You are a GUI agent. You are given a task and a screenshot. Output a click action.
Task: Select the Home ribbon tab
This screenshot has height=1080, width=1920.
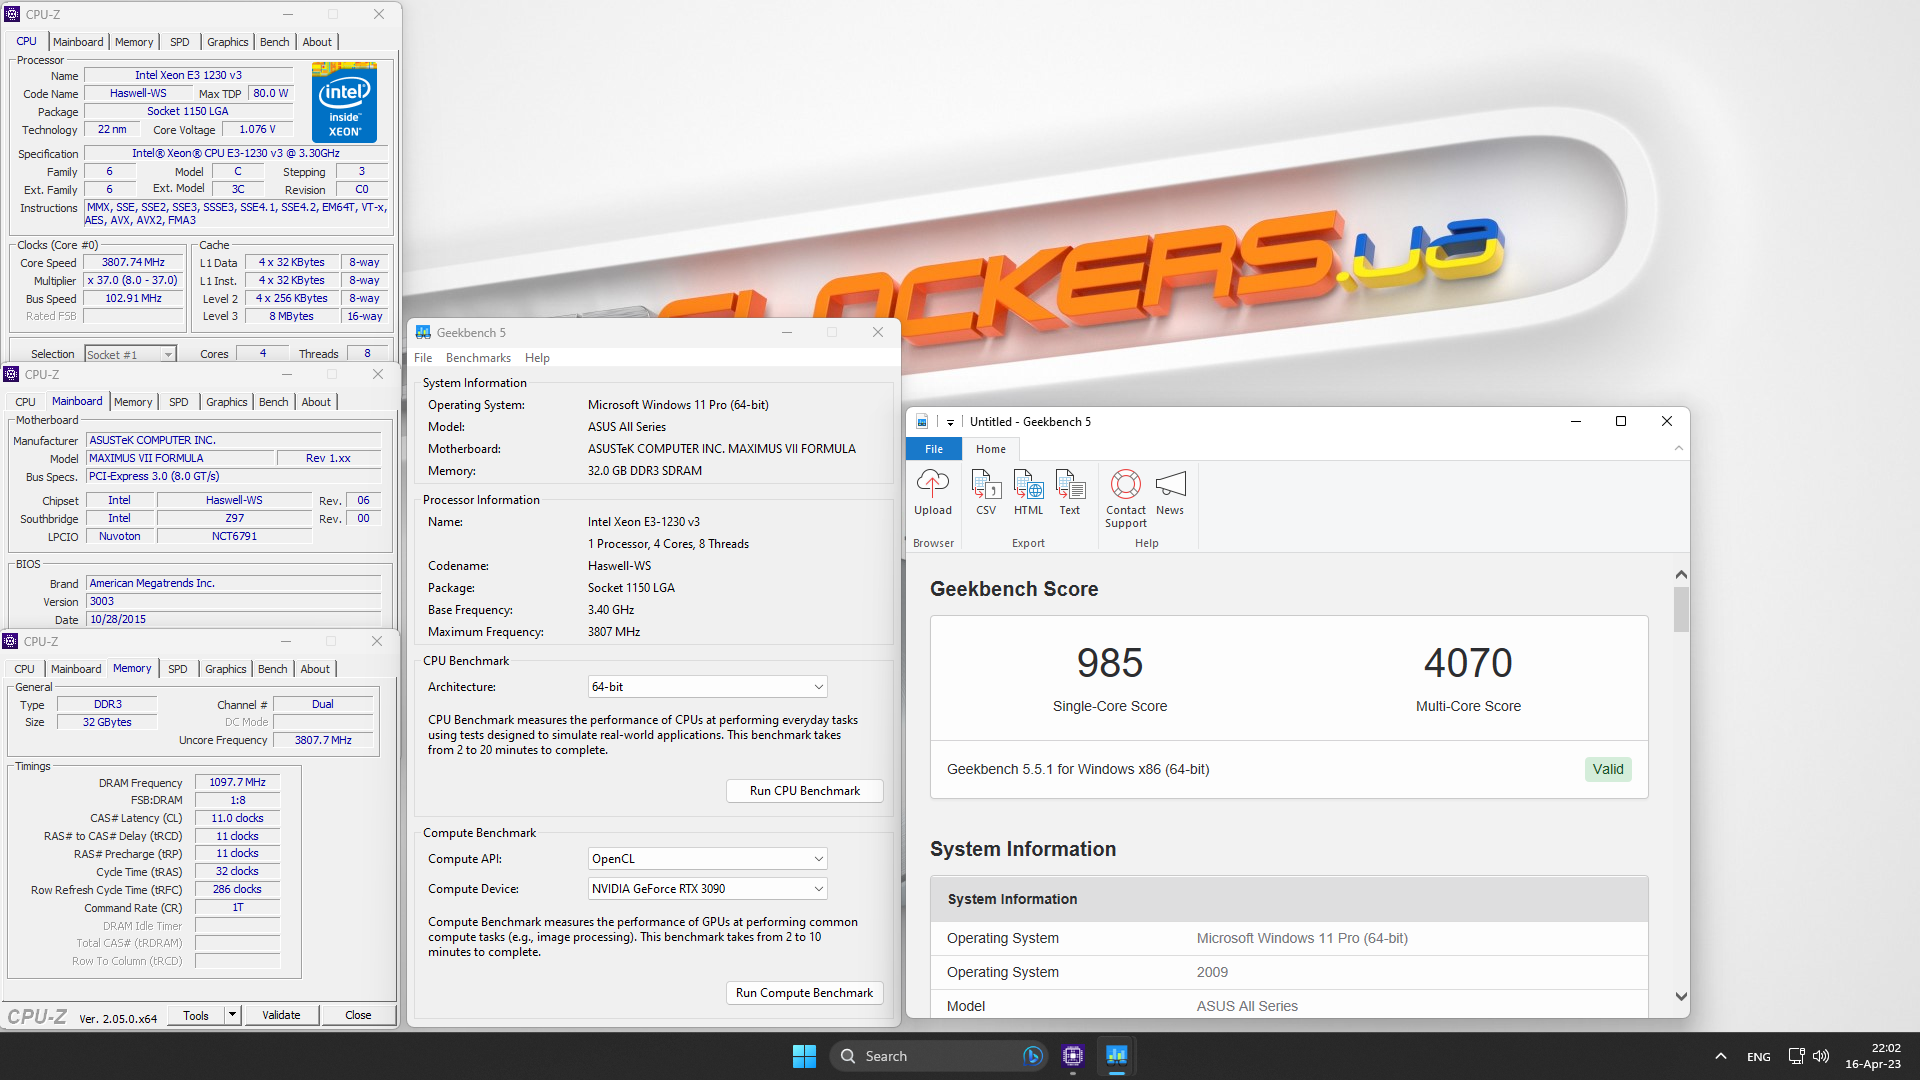point(991,449)
